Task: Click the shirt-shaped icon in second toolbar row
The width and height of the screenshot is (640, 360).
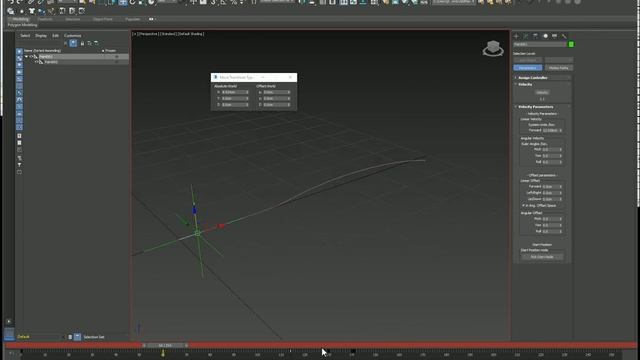Action: click(31, 11)
